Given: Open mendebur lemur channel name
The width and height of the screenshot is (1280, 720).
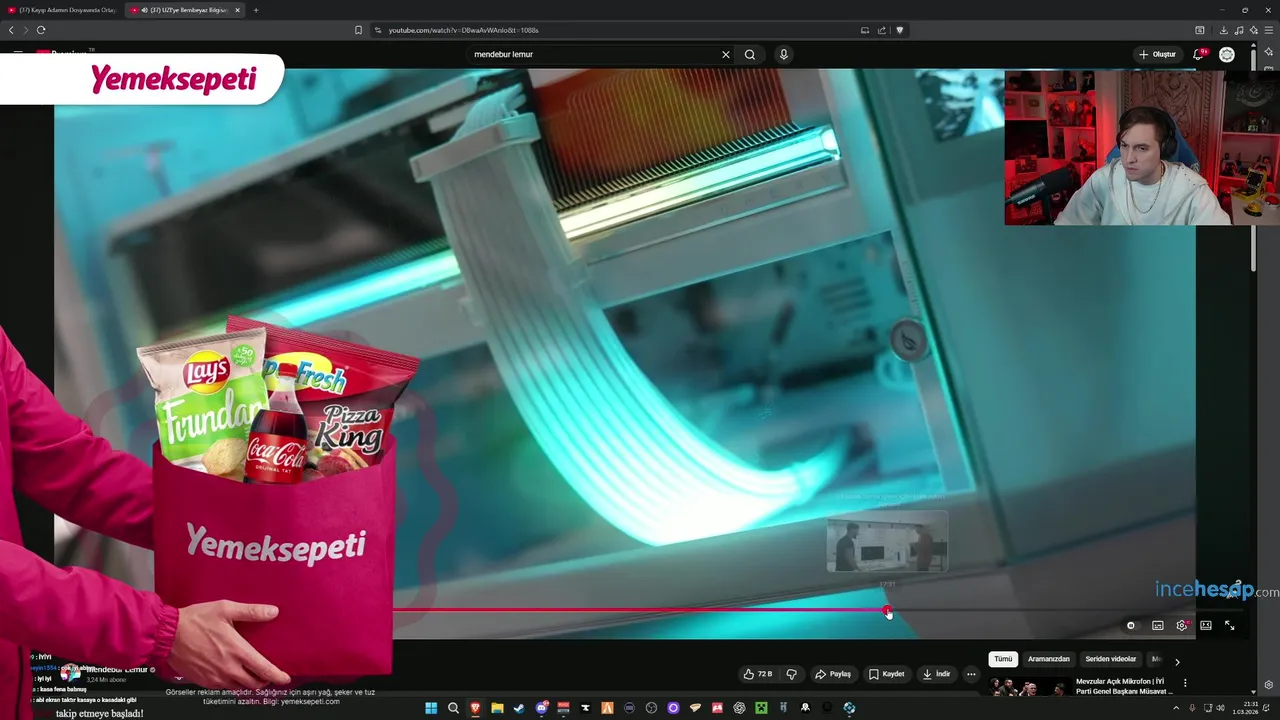Looking at the screenshot, I should click(x=117, y=669).
